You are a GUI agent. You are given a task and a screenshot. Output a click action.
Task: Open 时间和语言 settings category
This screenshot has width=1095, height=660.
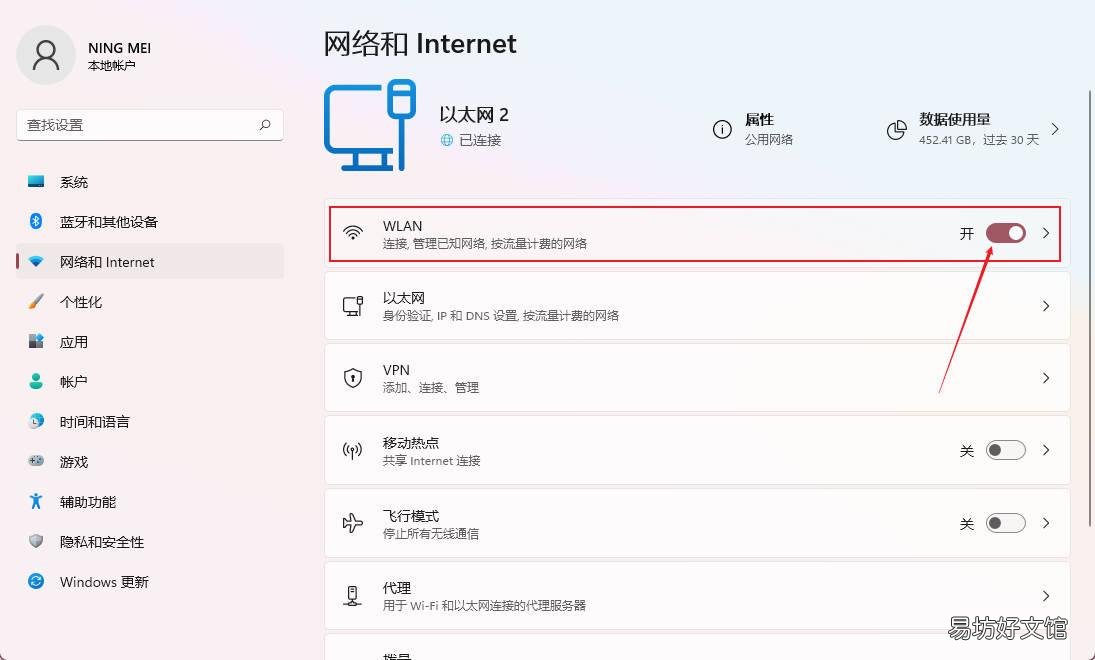pyautogui.click(x=150, y=421)
